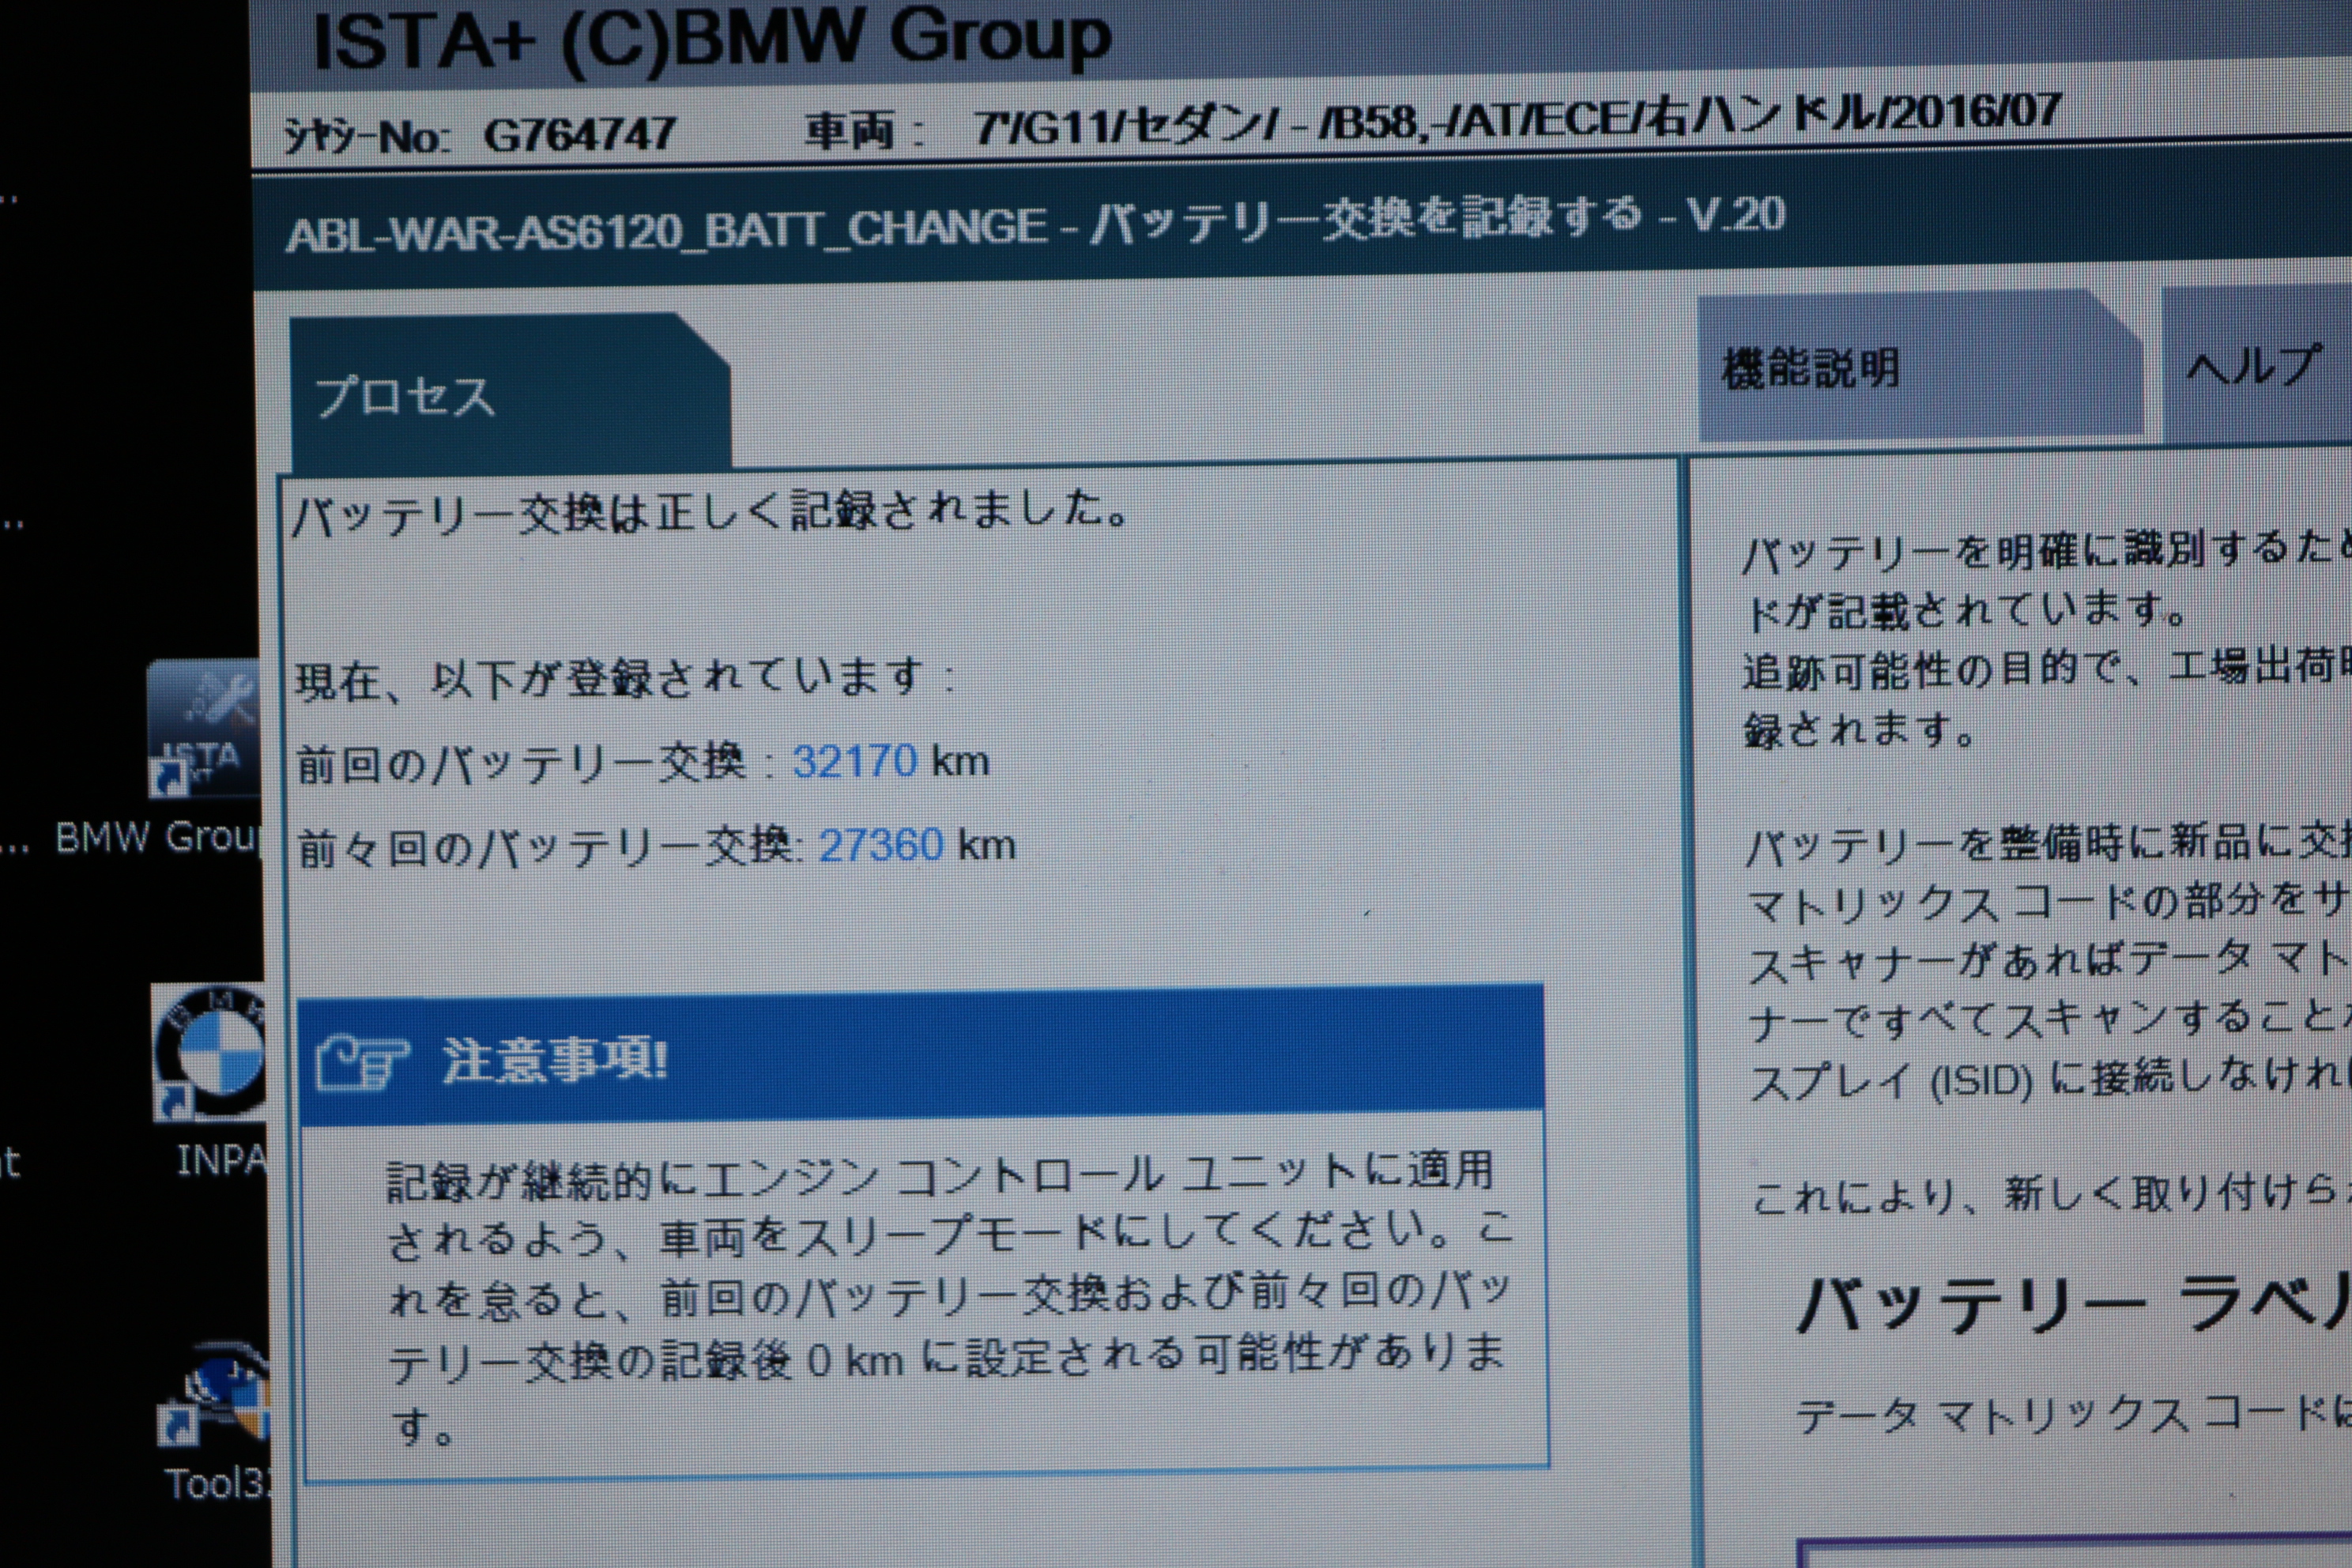Click the 現在、以下が登録されています line
Screen dimensions: 2352x1568
[624, 678]
